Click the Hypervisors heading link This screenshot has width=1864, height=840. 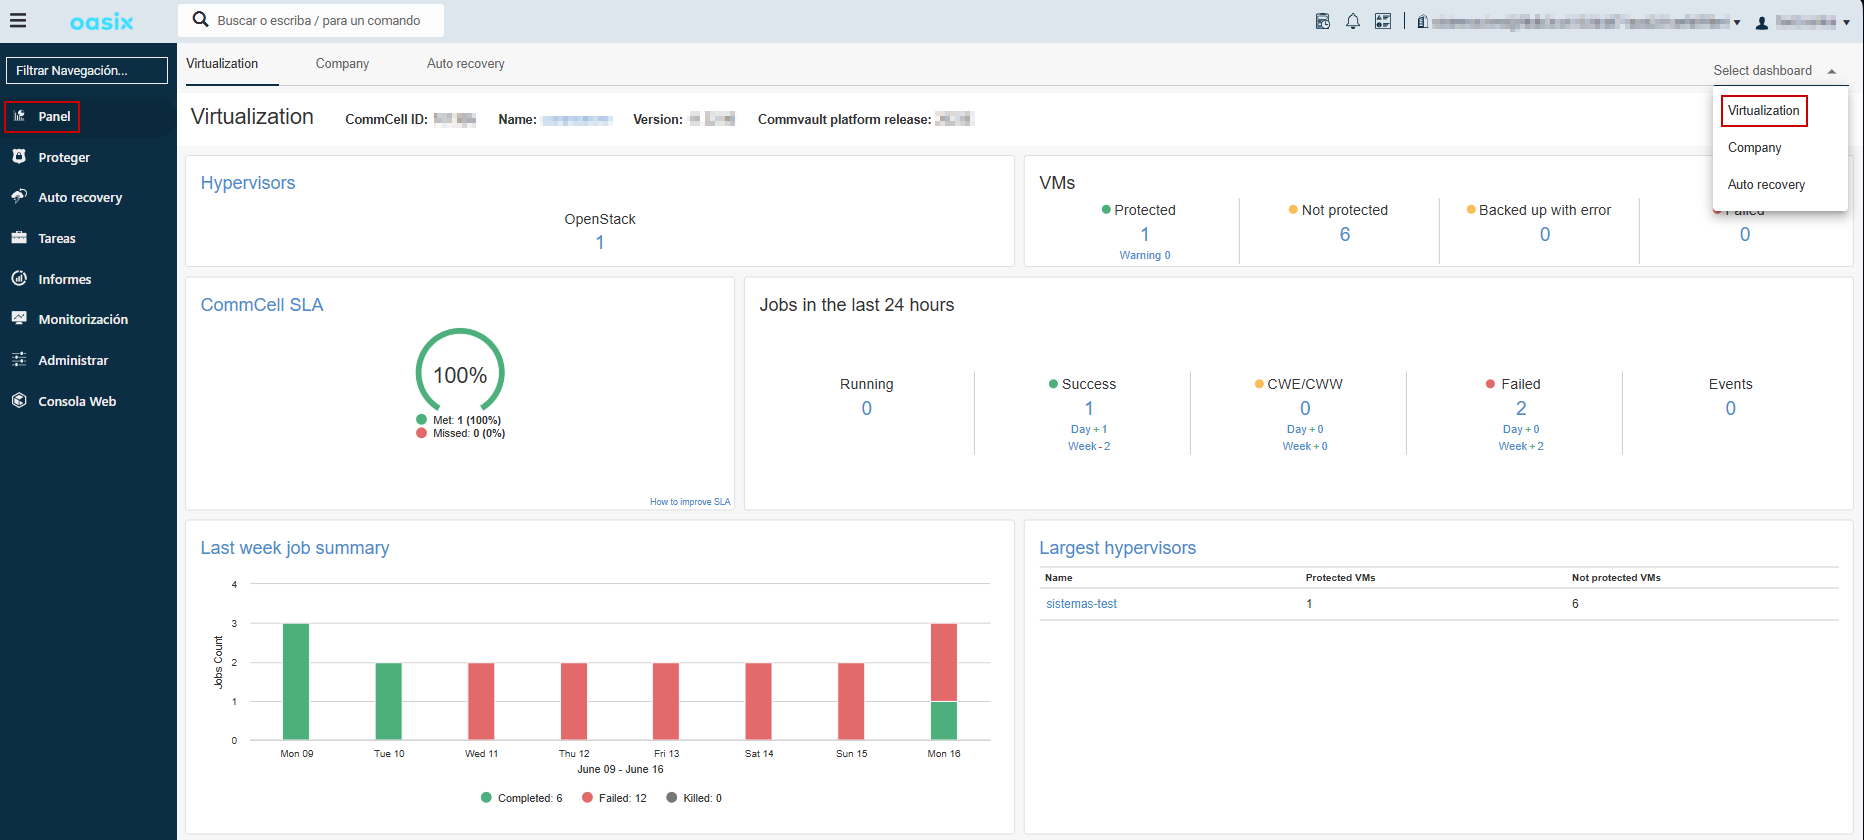[248, 183]
